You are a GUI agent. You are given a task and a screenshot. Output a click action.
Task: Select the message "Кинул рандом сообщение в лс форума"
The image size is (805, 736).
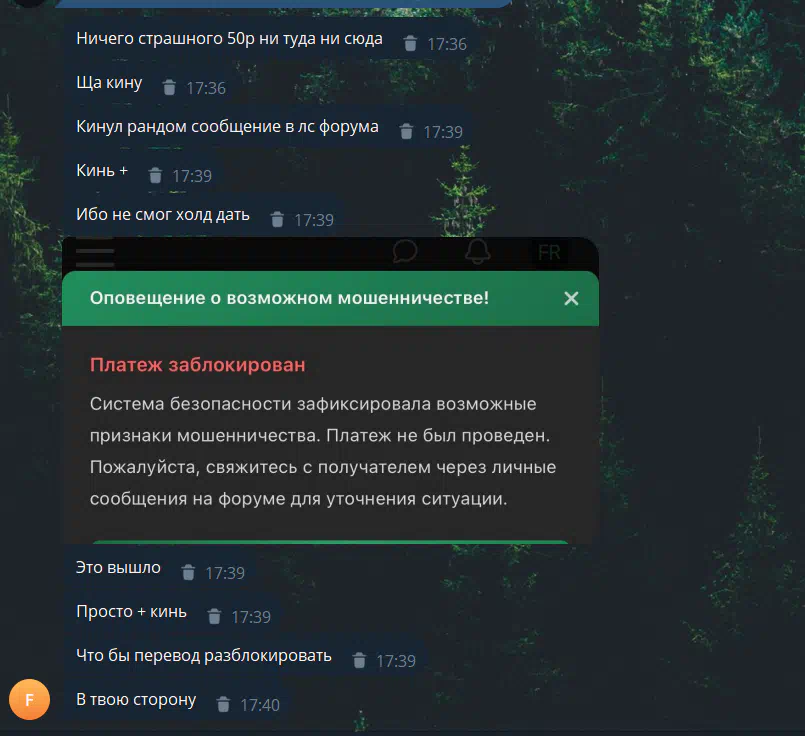click(227, 126)
